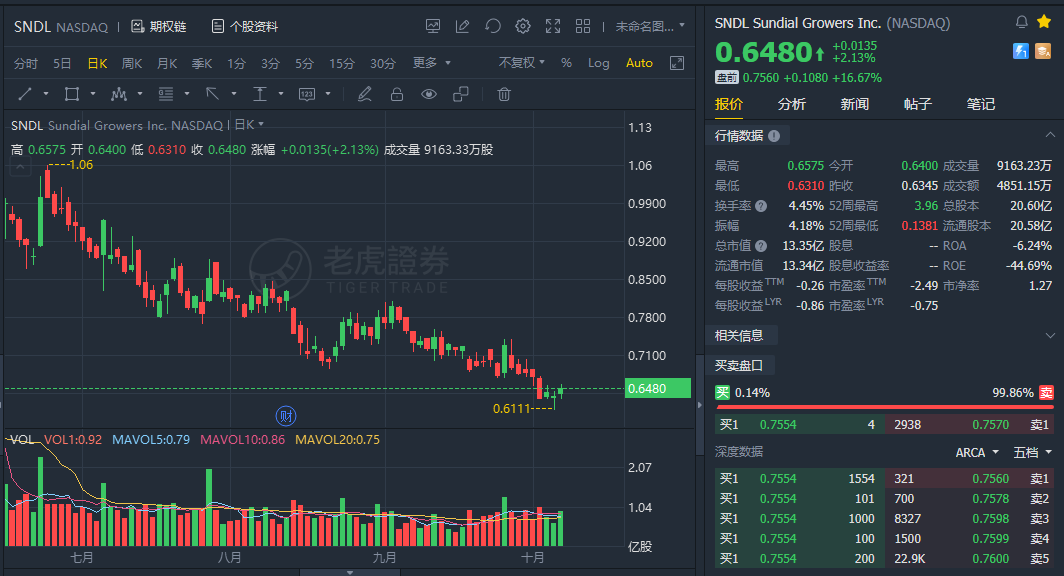The image size is (1064, 576).
Task: Toggle the Auto scale axis
Action: 639,63
